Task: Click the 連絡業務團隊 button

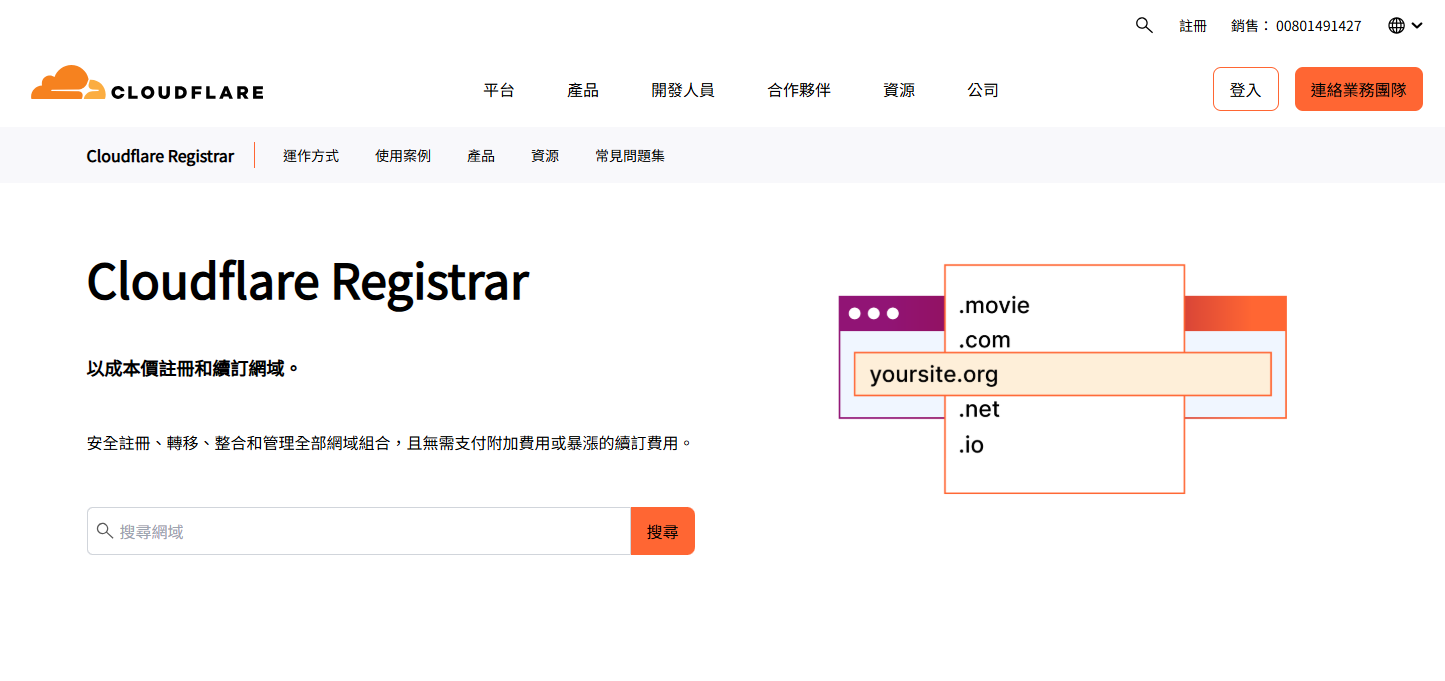Action: [1358, 88]
